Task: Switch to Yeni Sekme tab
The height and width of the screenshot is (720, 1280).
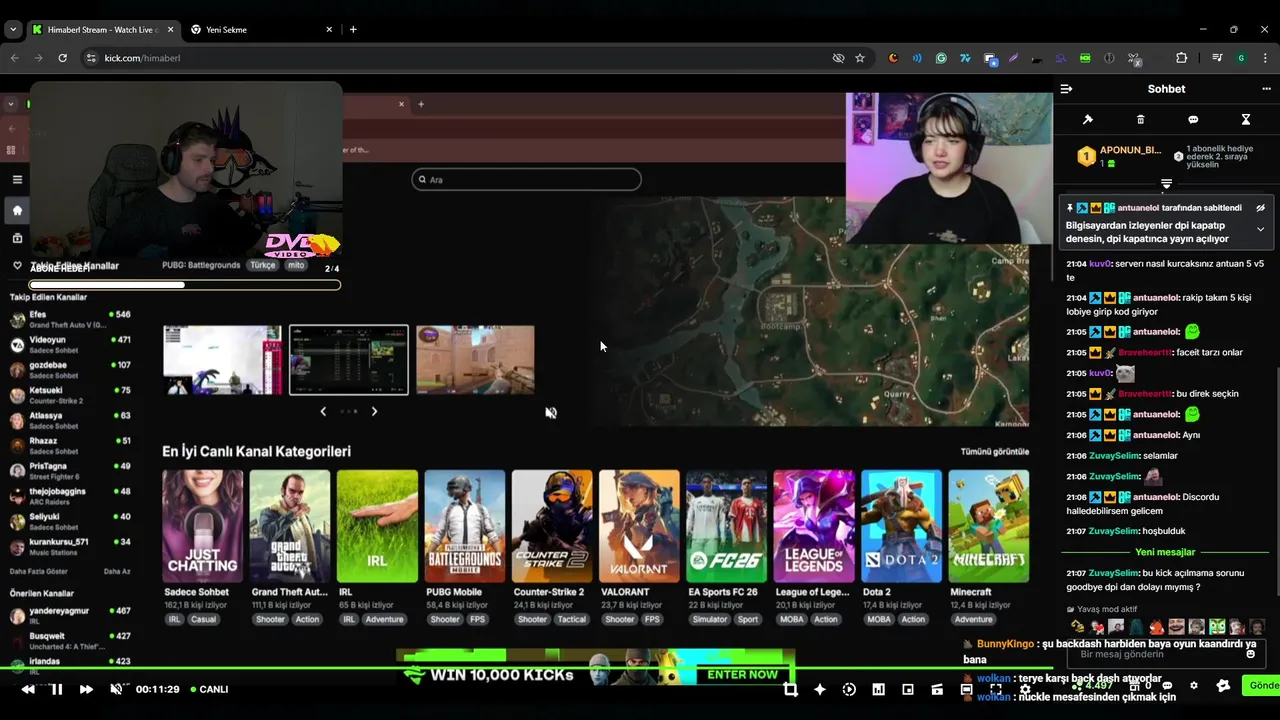Action: tap(260, 29)
